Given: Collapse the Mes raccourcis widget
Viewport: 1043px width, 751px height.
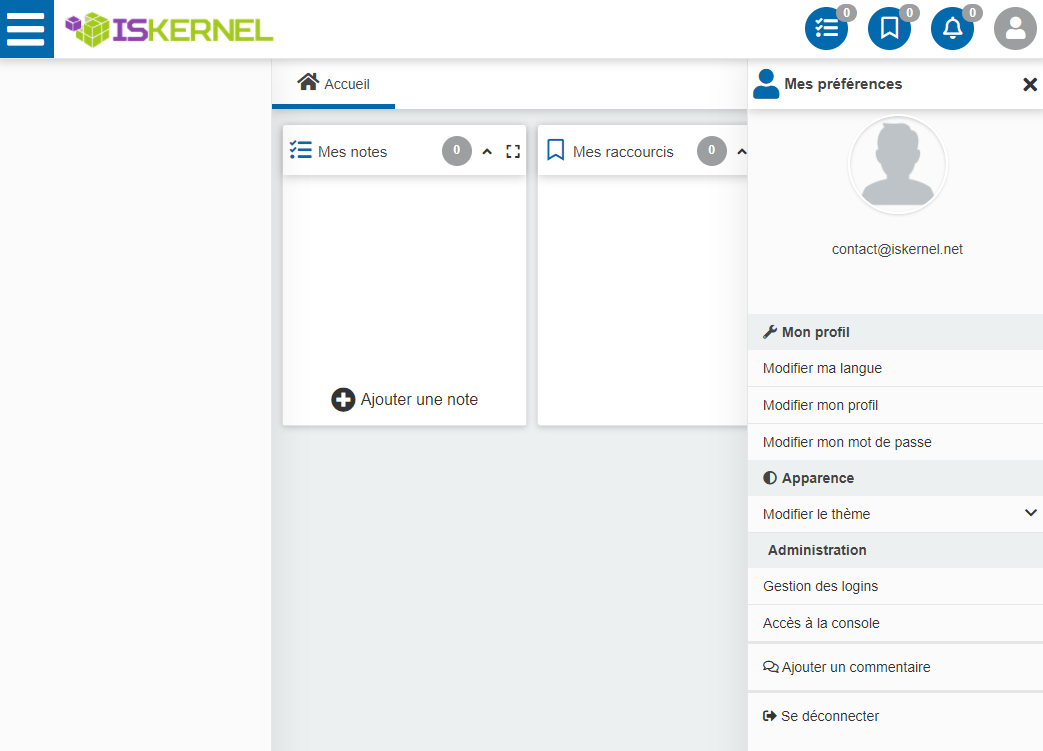Looking at the screenshot, I should (x=741, y=152).
